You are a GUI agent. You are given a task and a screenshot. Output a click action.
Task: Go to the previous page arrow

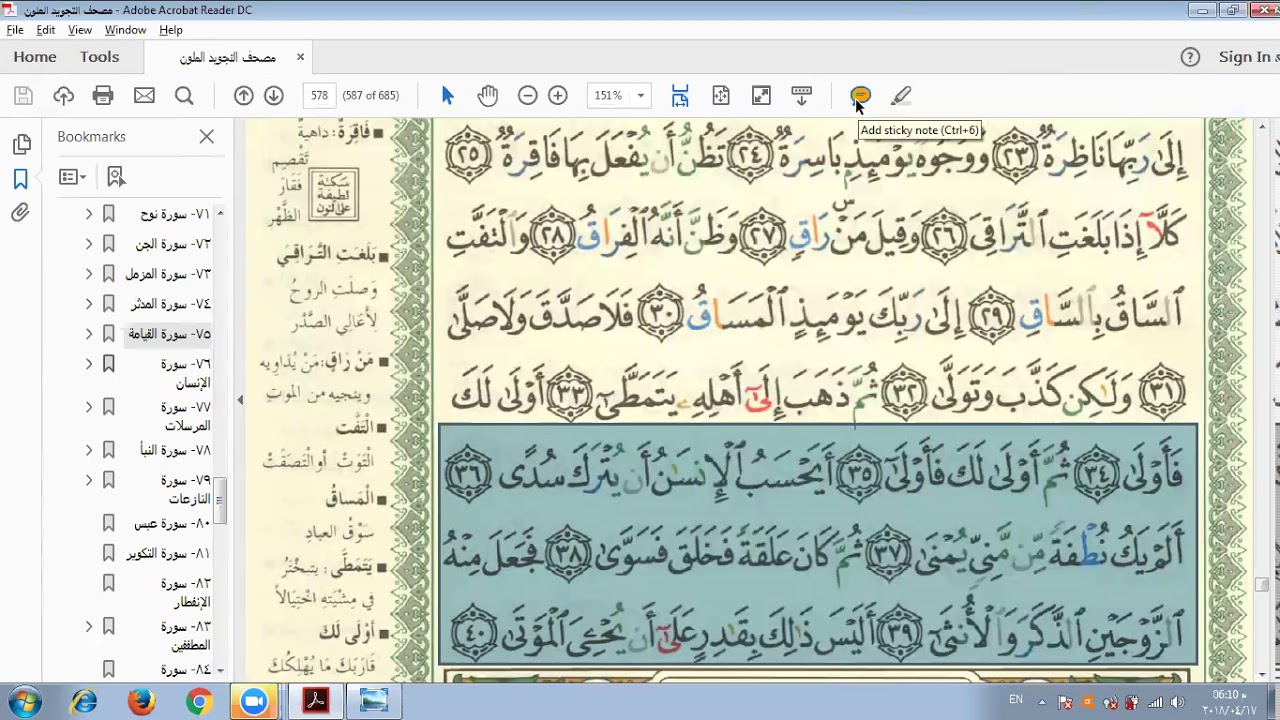click(243, 96)
